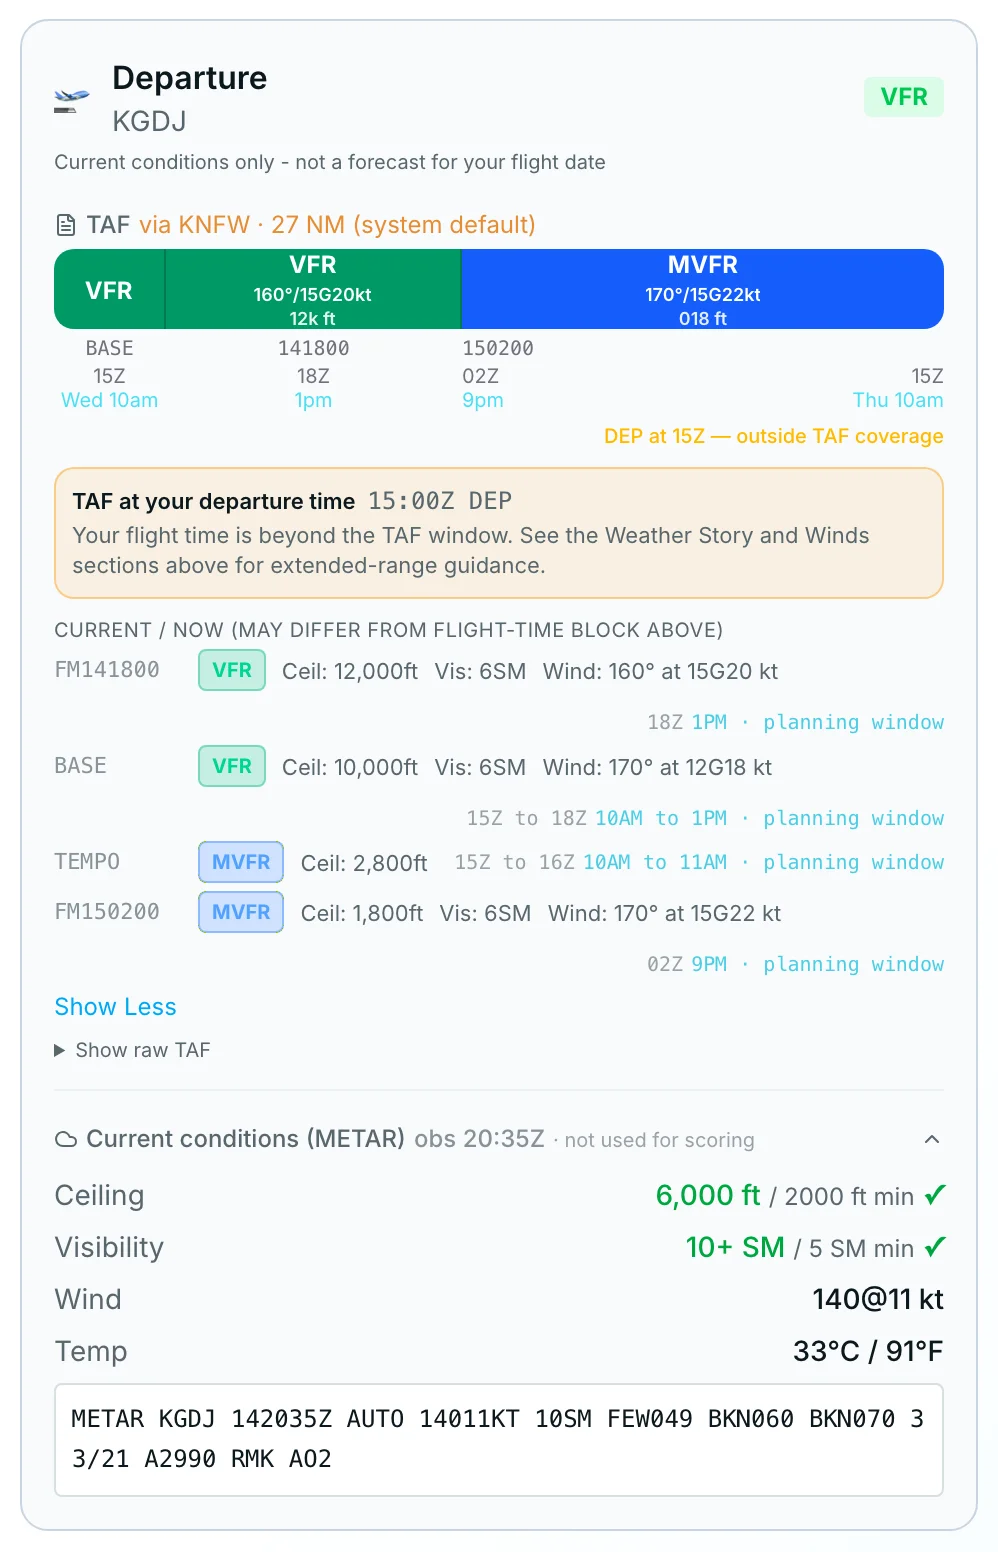Click the VFR badge in BASE row

(232, 766)
